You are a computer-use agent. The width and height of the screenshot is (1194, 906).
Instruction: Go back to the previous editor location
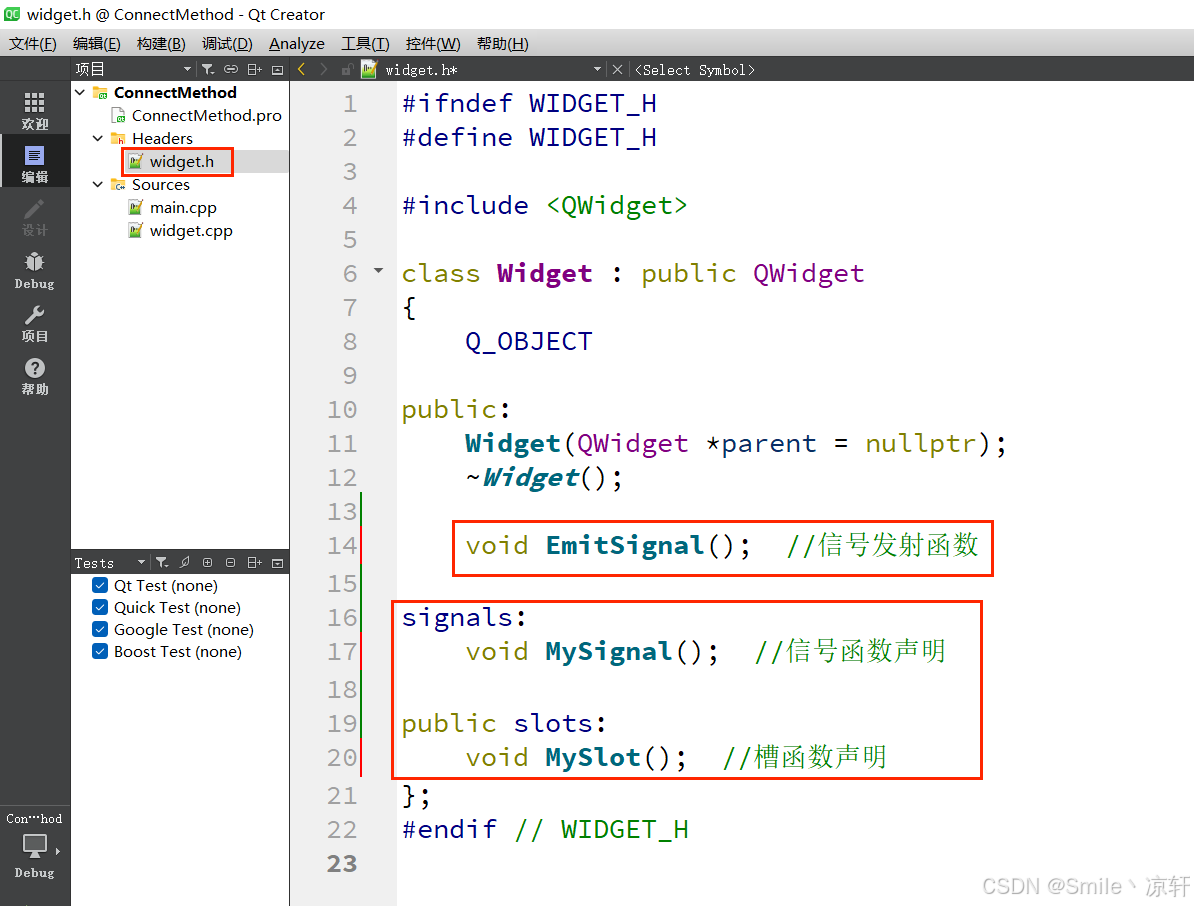(302, 69)
